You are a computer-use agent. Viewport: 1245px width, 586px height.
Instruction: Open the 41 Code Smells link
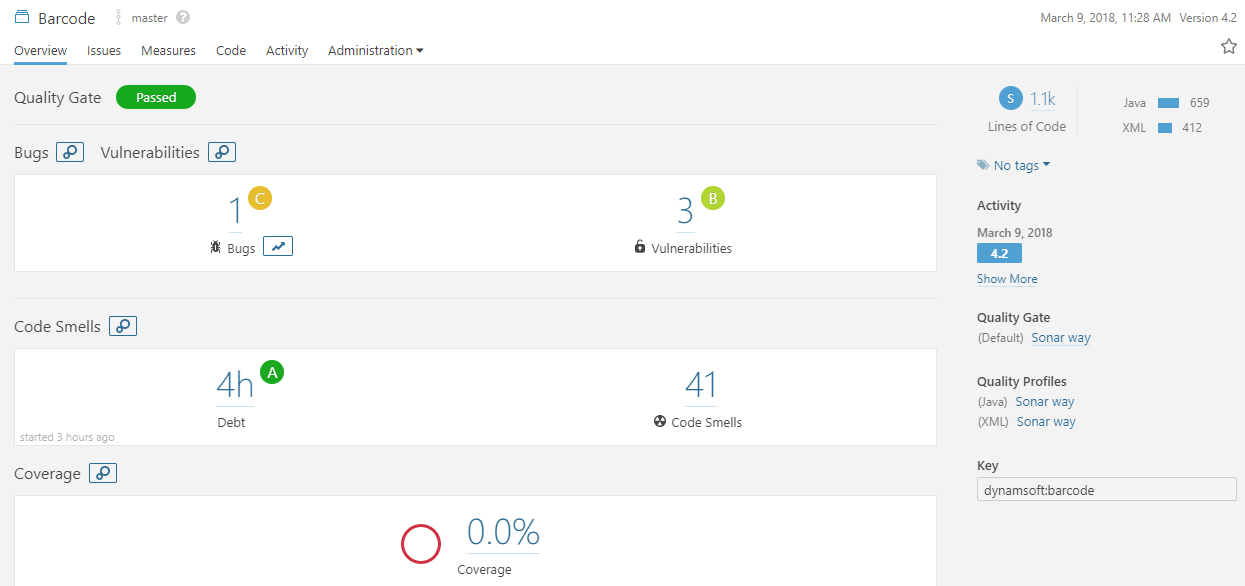coord(701,386)
